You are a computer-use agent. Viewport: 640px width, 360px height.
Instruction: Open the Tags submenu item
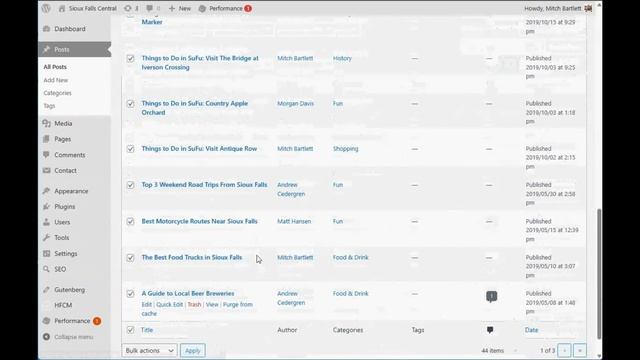pyautogui.click(x=49, y=106)
